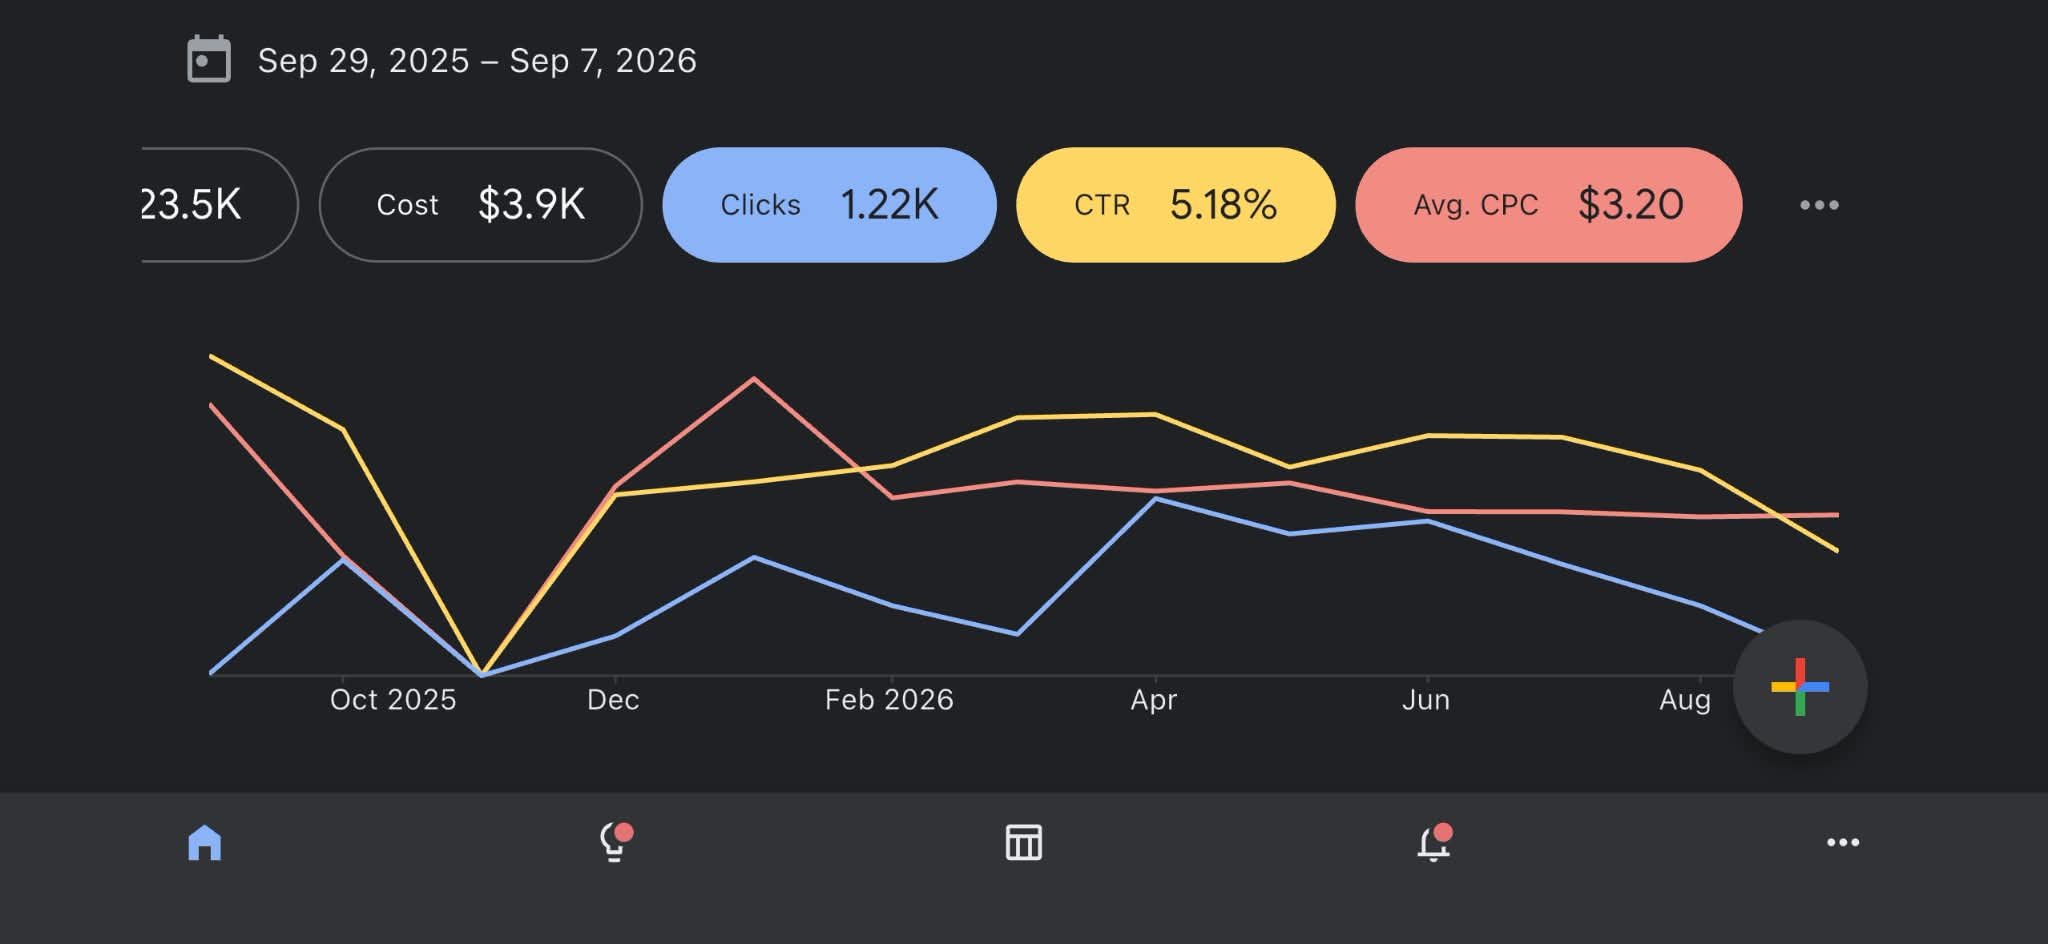Enable the Cost $3.9K metric chip
The image size is (2048, 944).
click(x=480, y=205)
